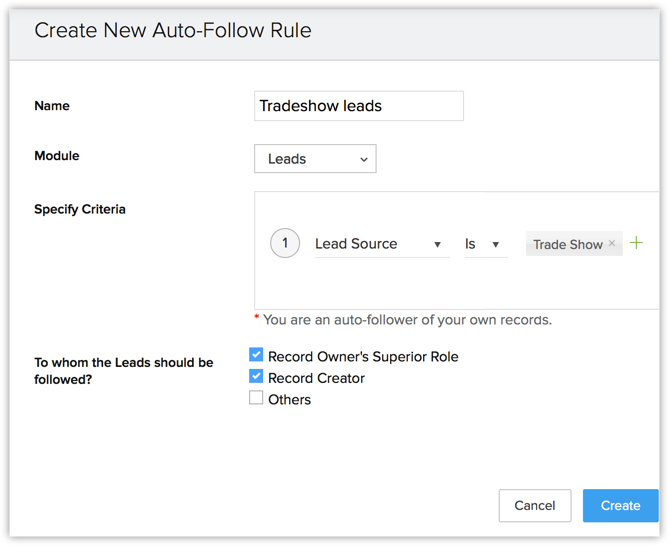Remove the Trade Show tag with its x
The image size is (669, 546).
pyautogui.click(x=612, y=244)
